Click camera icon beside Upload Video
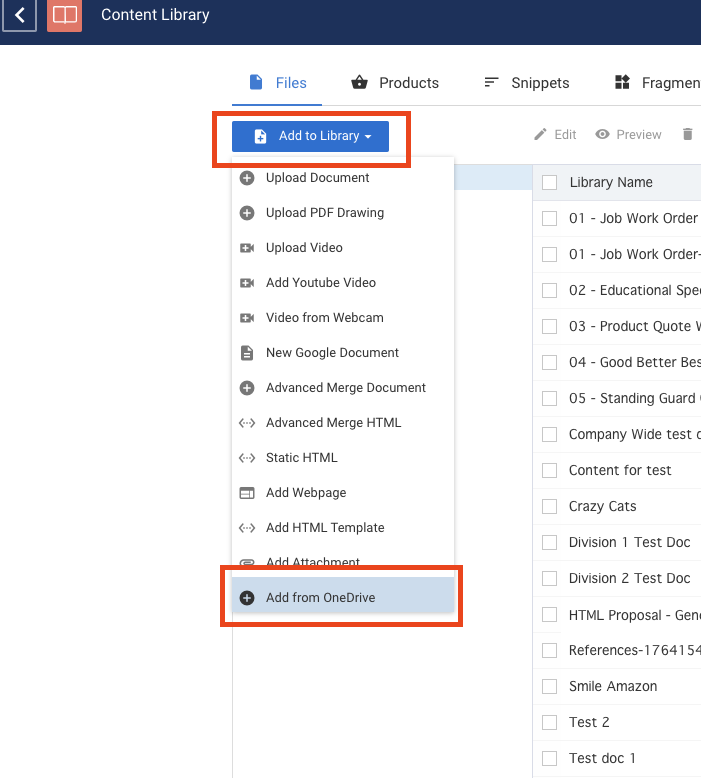The image size is (701, 778). coord(247,248)
